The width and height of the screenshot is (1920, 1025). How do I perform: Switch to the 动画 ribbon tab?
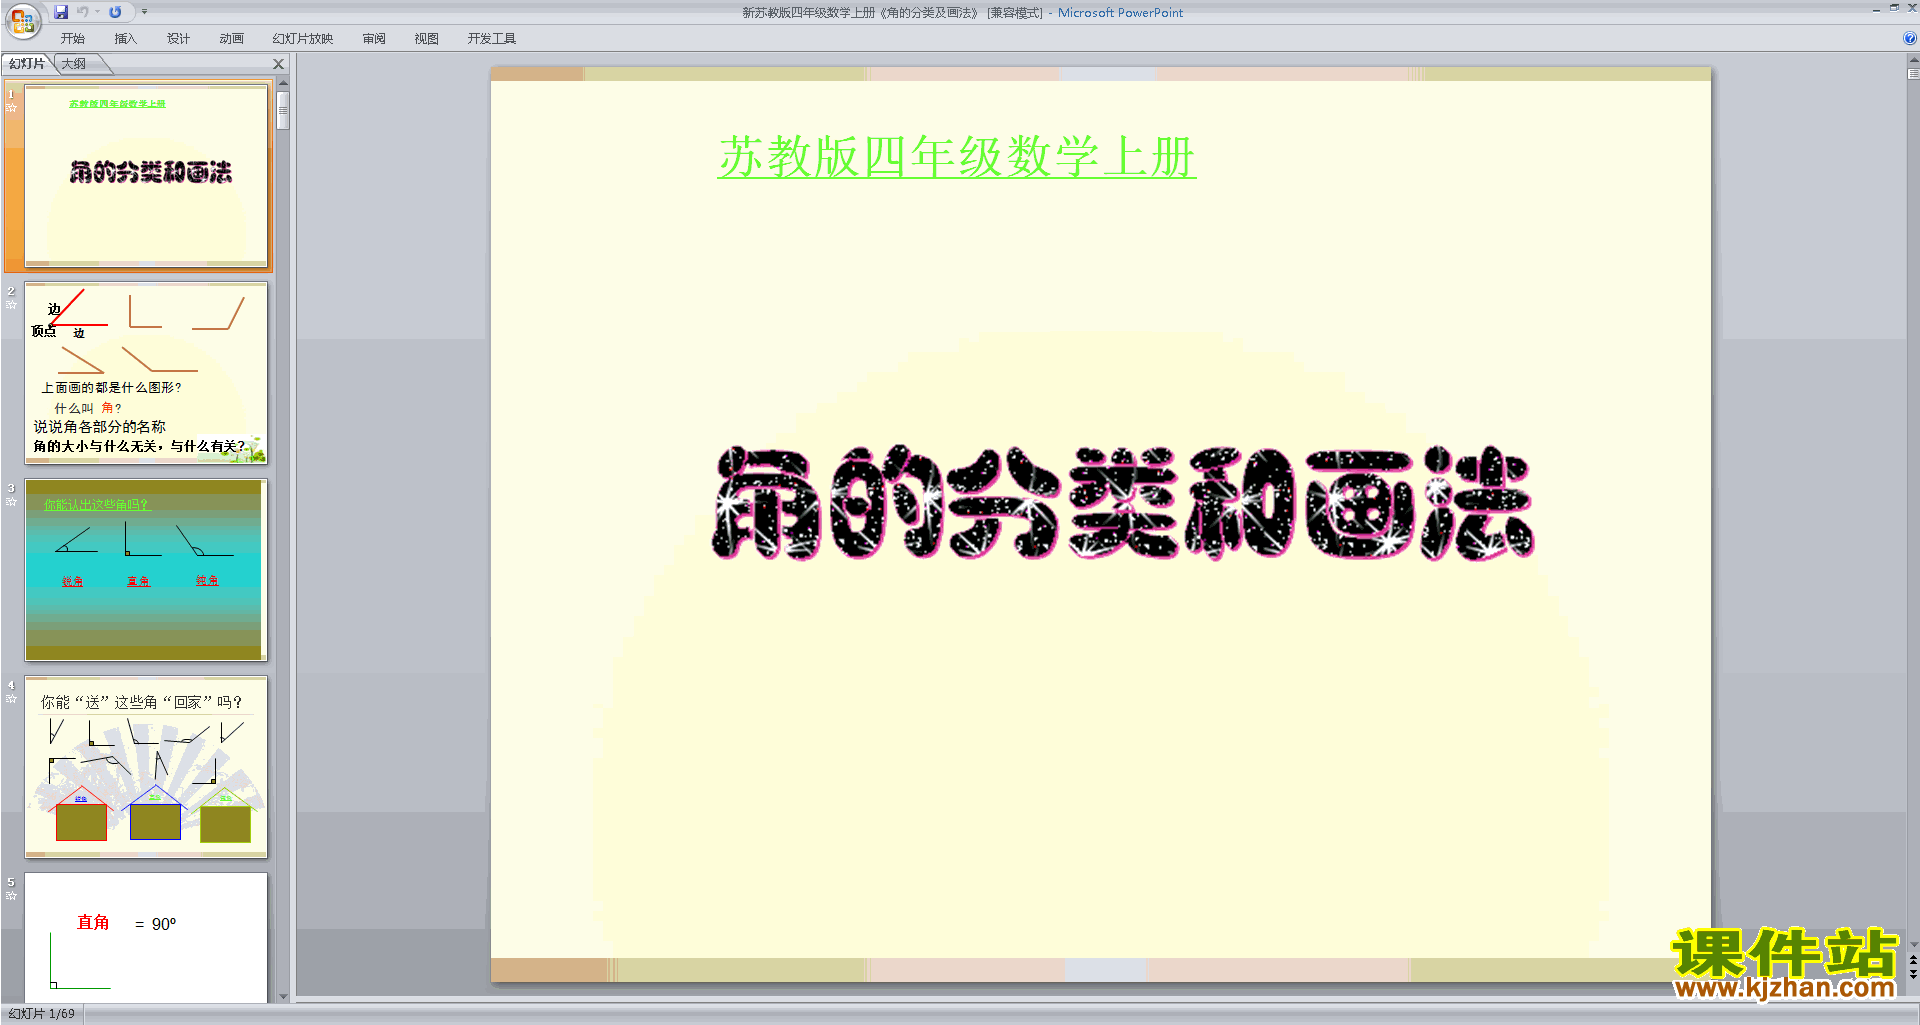tap(231, 39)
